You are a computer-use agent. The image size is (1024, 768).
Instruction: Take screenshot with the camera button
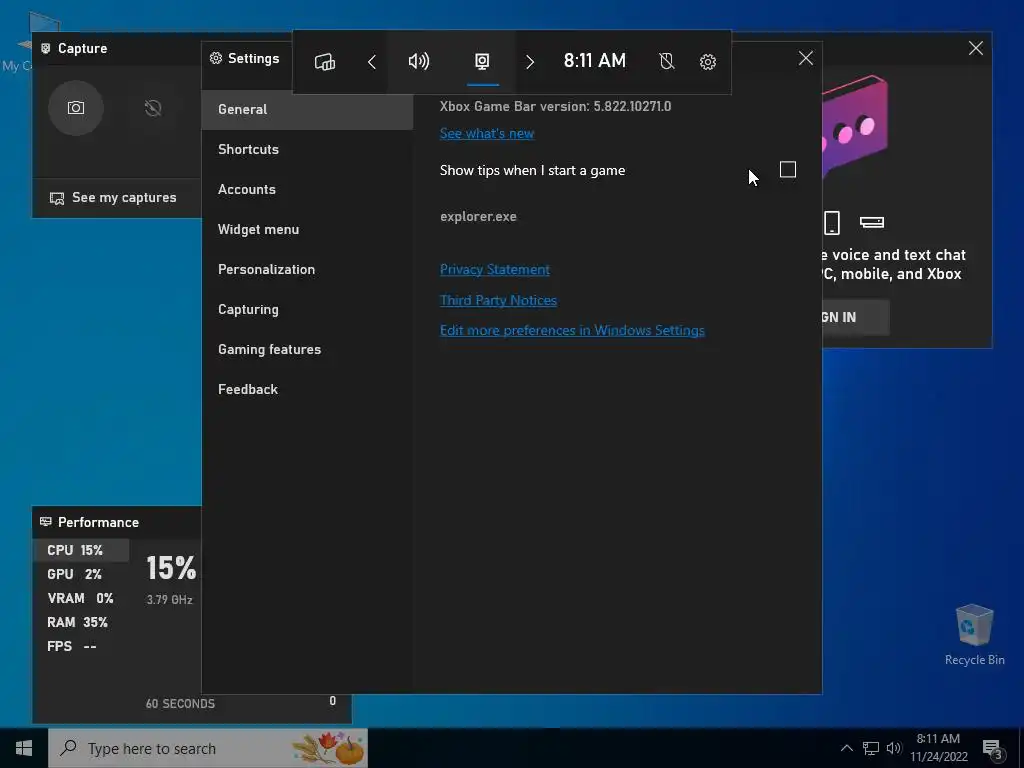point(76,108)
